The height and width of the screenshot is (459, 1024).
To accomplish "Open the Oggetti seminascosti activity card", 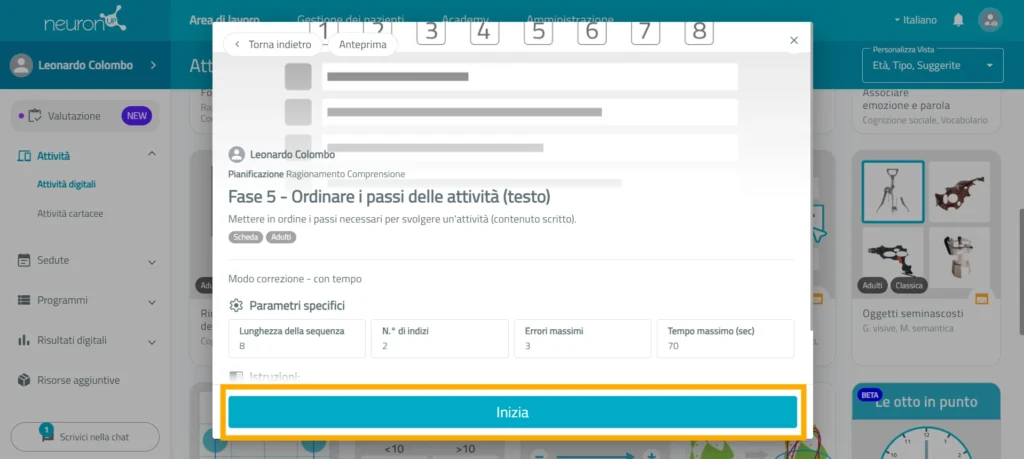I will 926,258.
